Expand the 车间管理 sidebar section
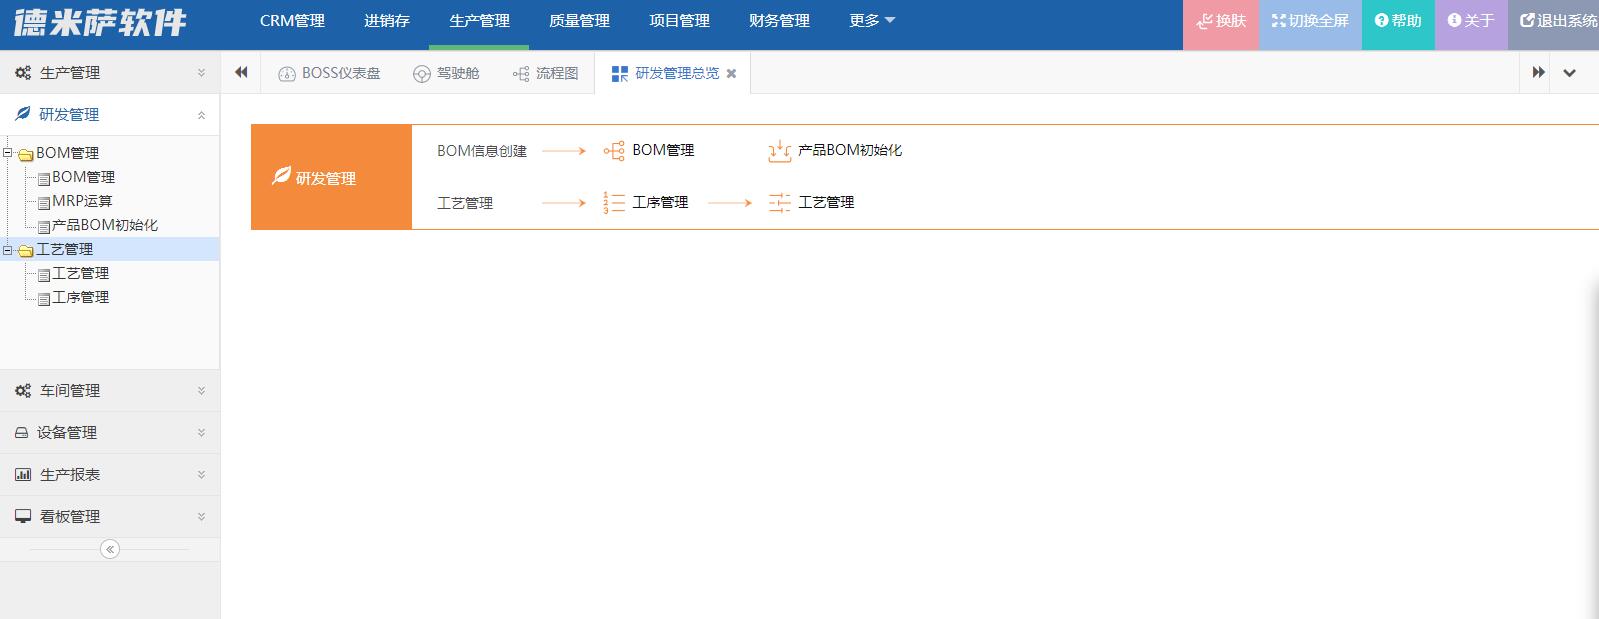Image resolution: width=1599 pixels, height=619 pixels. [x=110, y=391]
